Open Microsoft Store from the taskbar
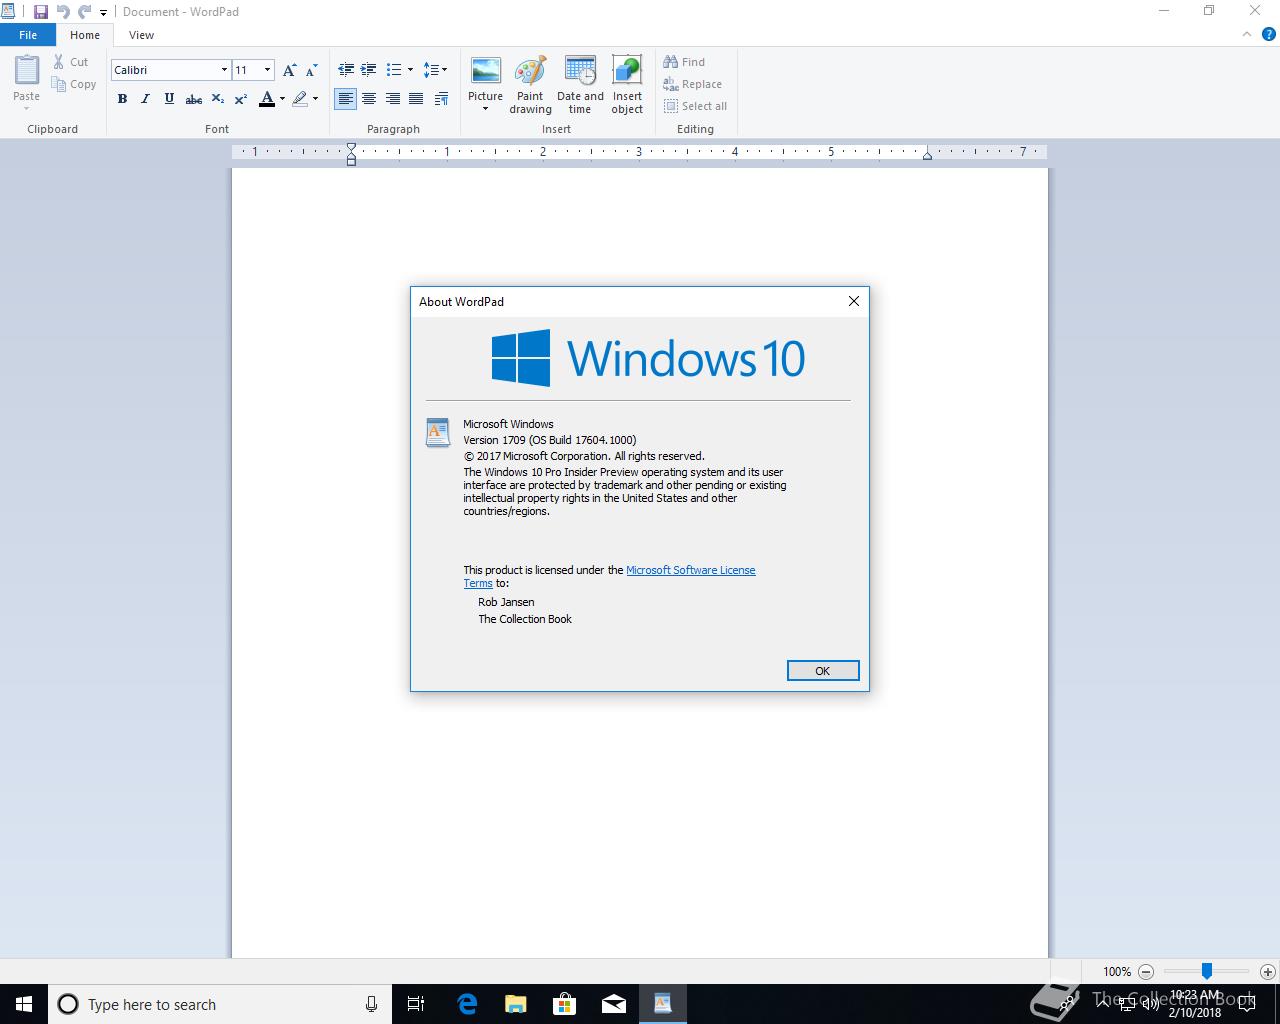Screen dimensions: 1280x1024 click(565, 1004)
